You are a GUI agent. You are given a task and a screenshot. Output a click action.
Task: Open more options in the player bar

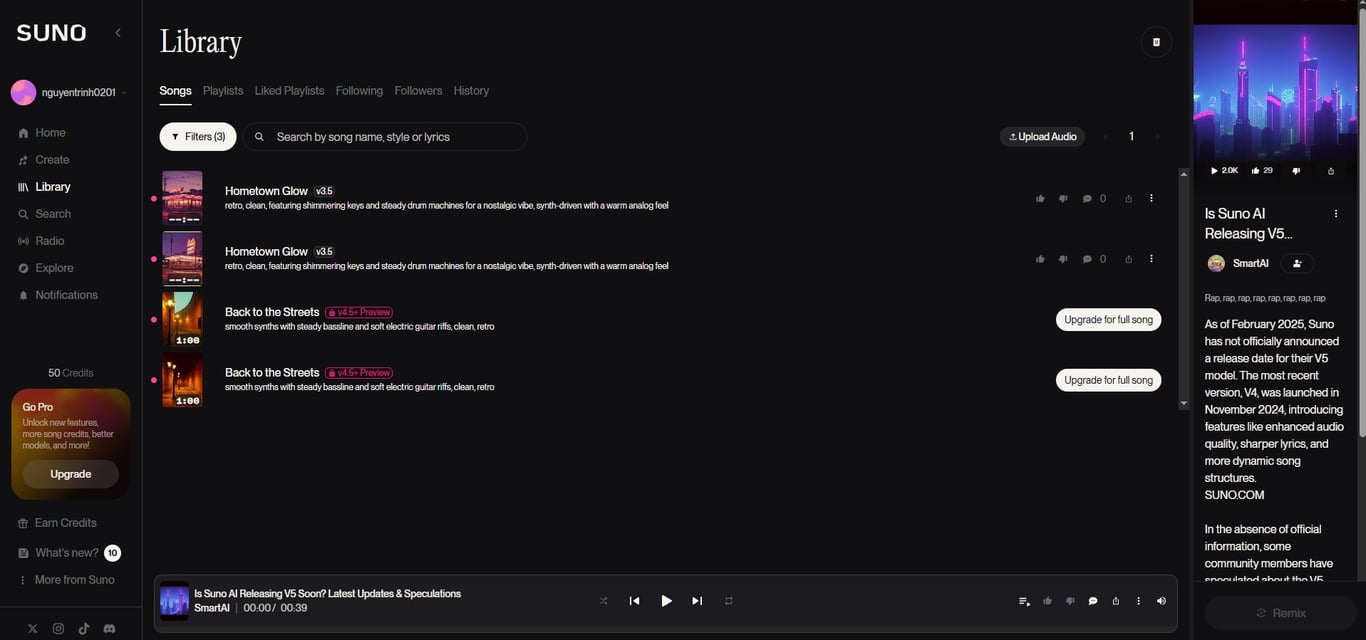click(1138, 601)
